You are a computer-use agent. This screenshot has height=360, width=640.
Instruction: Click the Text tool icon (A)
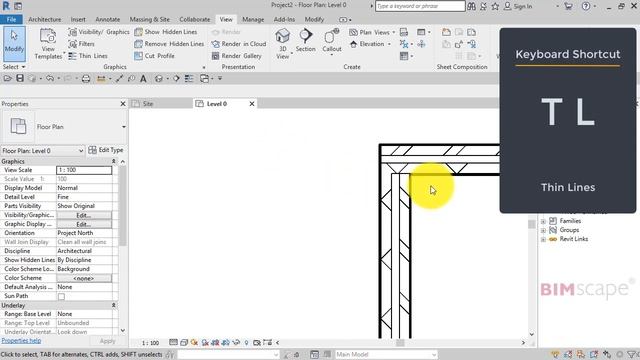143,78
